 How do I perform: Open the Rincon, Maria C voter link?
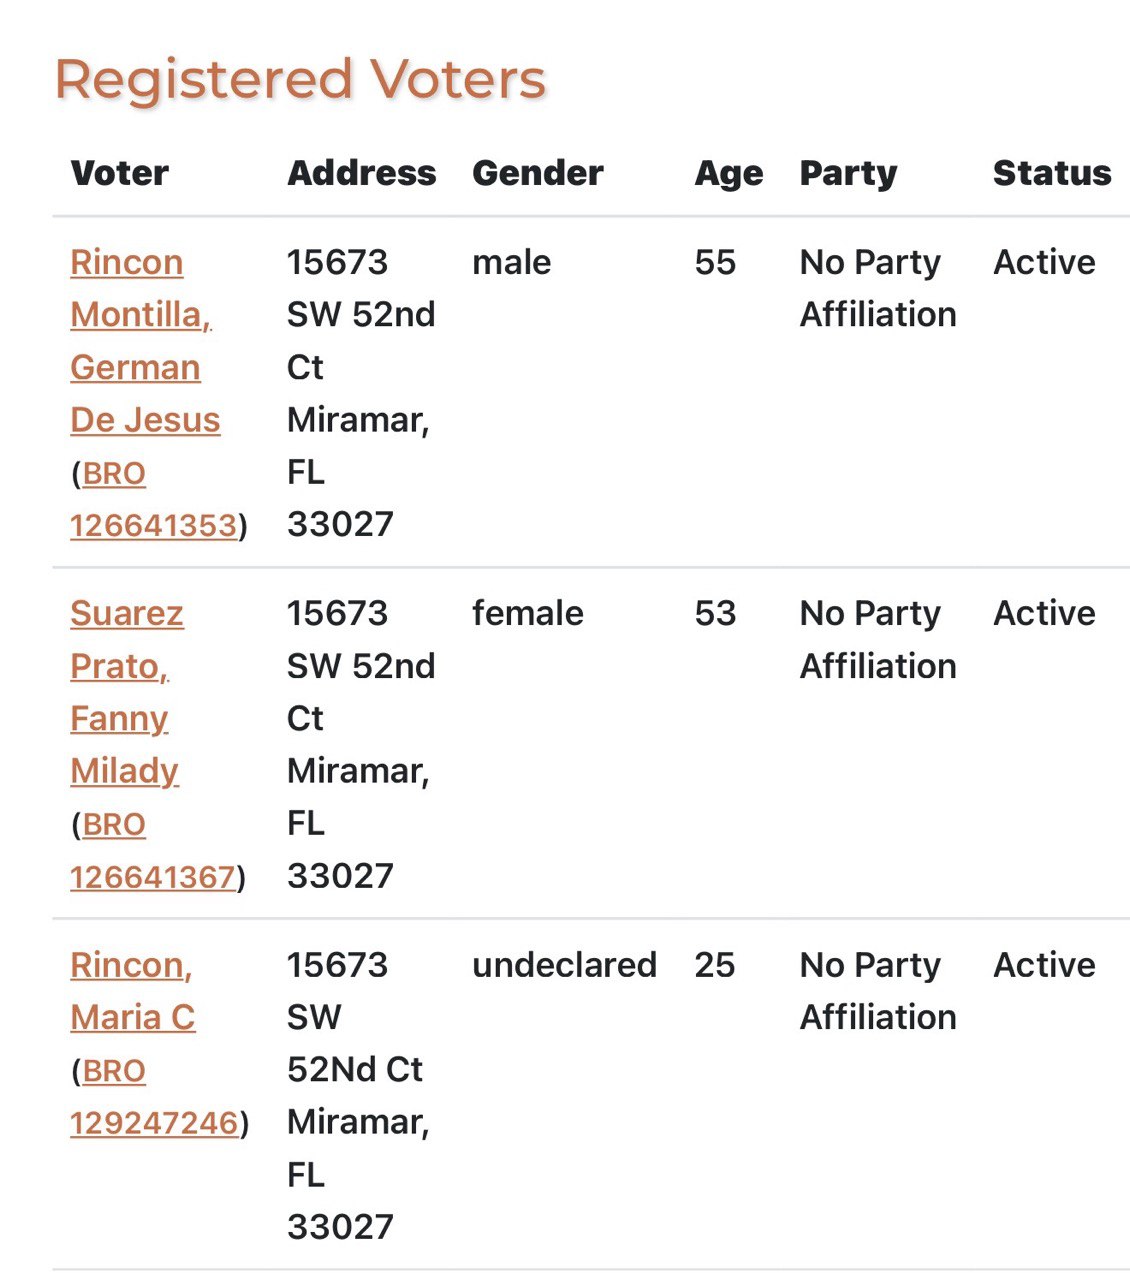tap(133, 991)
